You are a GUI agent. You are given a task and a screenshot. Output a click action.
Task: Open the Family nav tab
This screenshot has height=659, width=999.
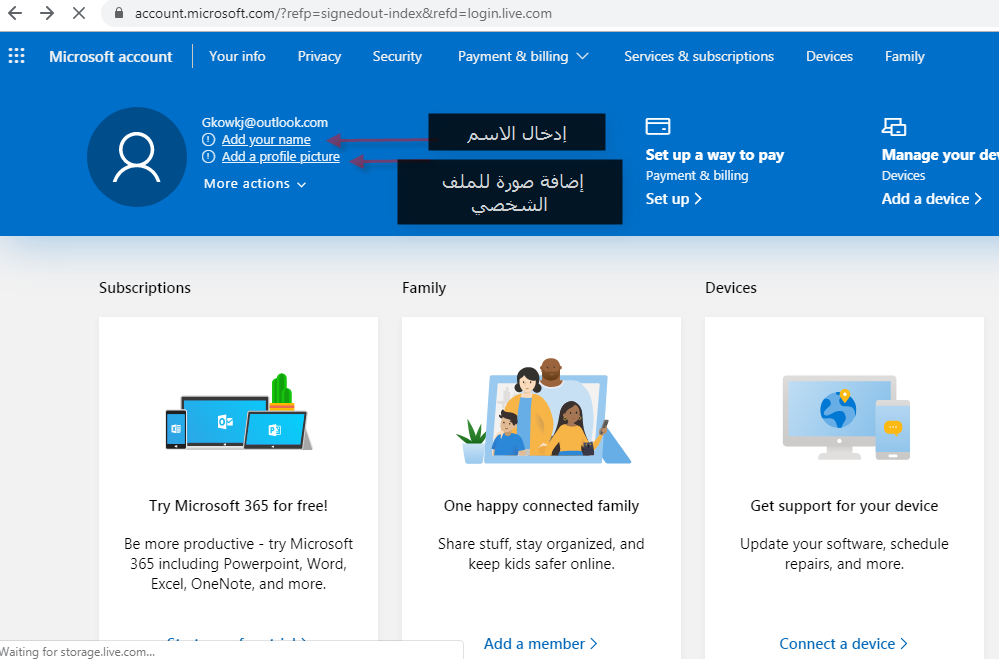click(904, 56)
